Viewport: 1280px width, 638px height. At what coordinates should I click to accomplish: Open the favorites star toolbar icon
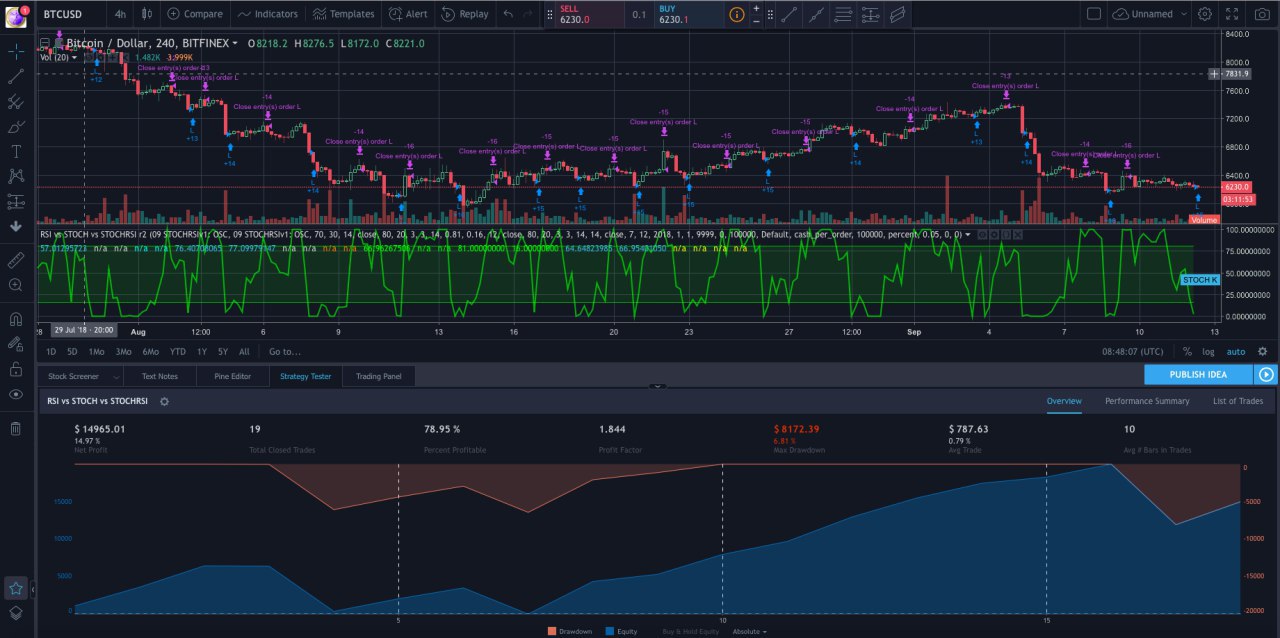point(16,588)
